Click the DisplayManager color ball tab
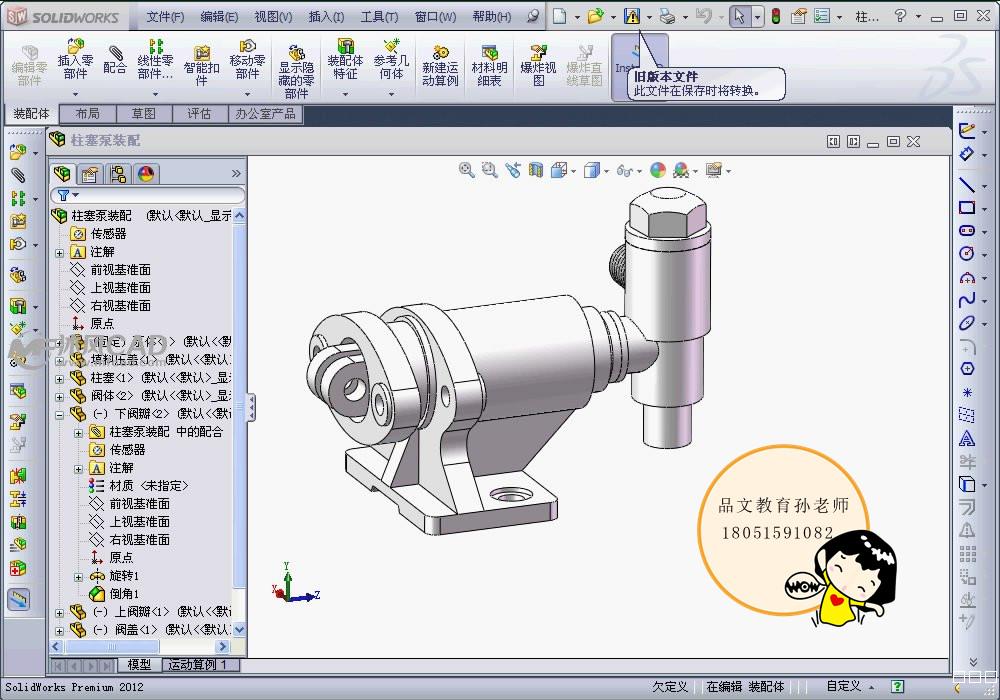 point(146,174)
